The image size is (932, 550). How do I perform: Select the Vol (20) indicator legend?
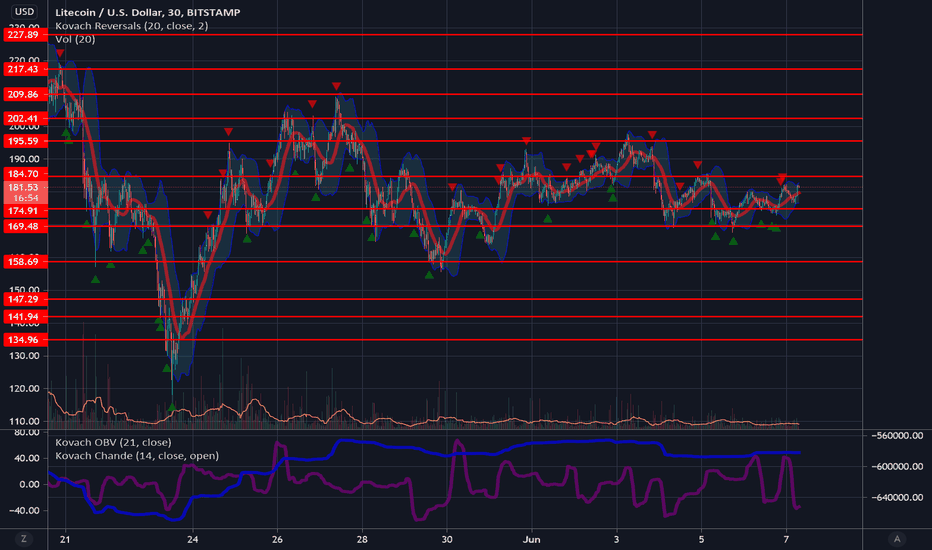coord(75,39)
